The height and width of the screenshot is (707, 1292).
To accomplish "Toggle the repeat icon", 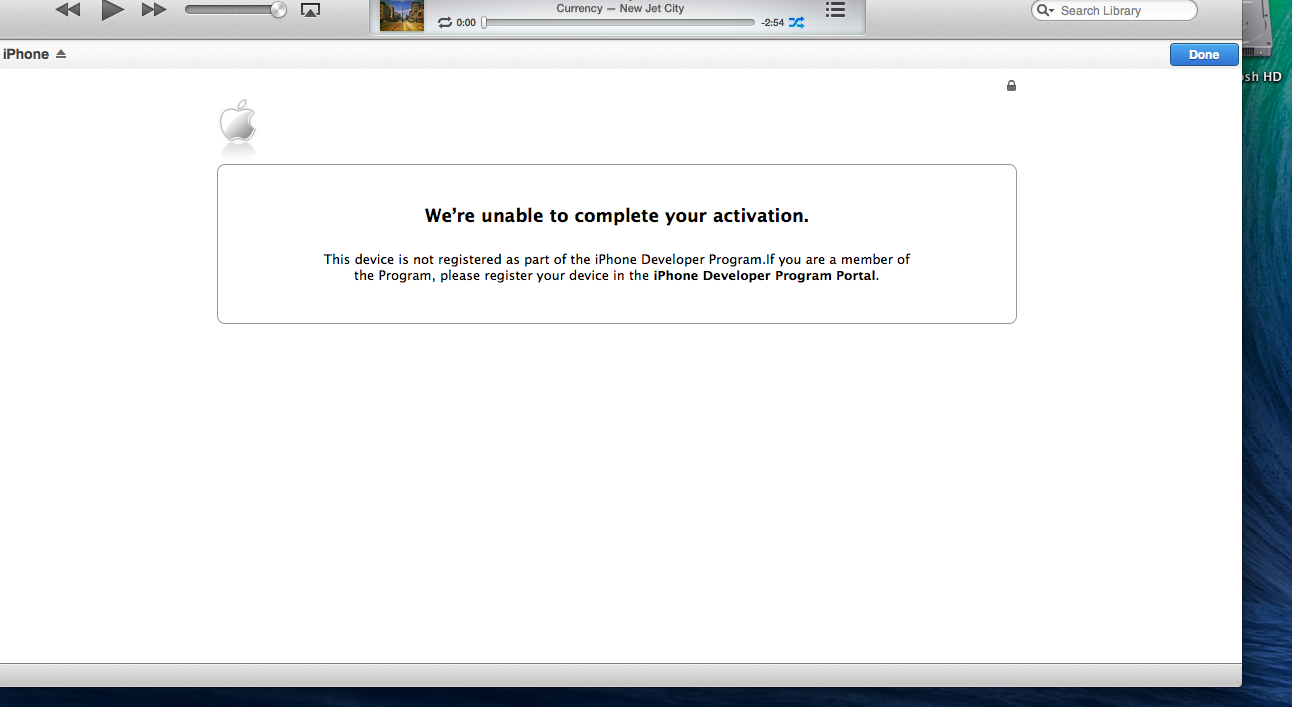I will pyautogui.click(x=445, y=22).
